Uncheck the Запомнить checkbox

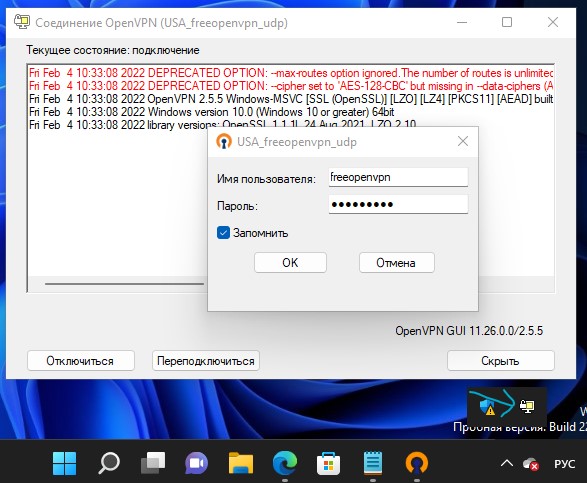coord(223,233)
